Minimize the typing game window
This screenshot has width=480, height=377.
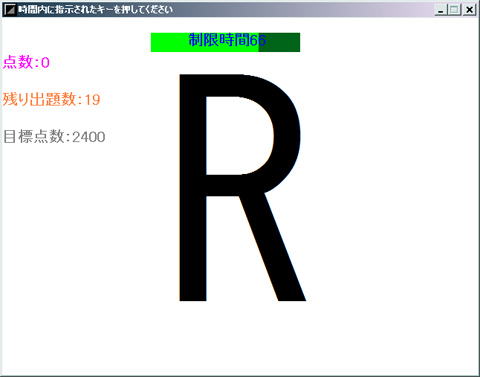coord(441,10)
